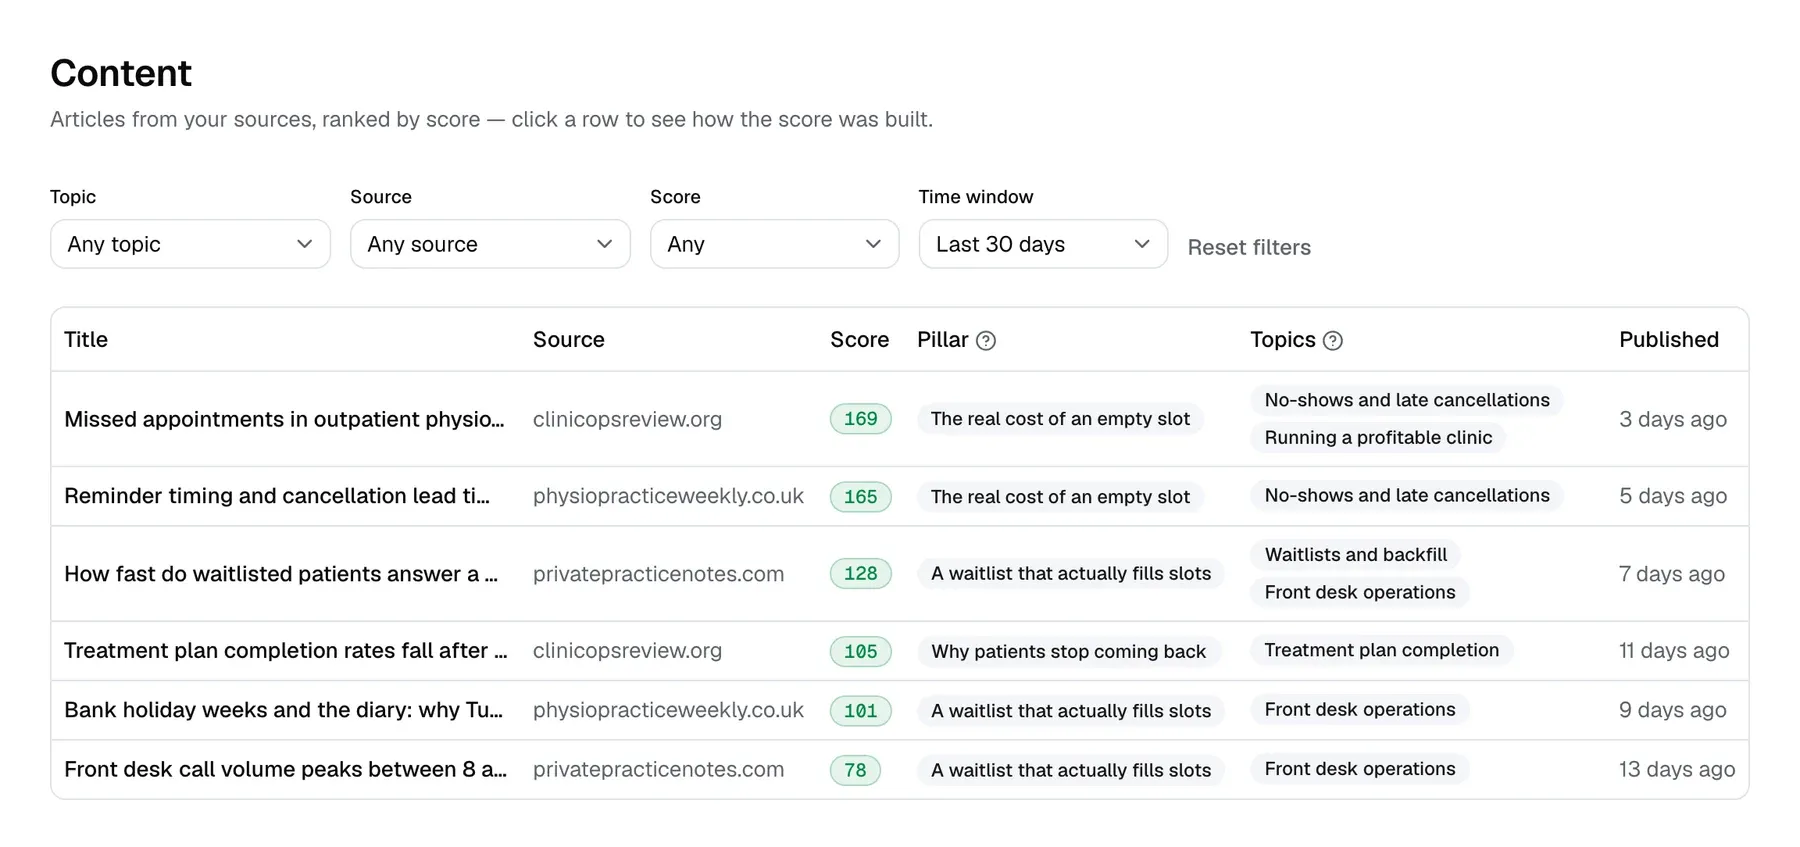Click Front desk operations tag in 78-score row
1800x847 pixels.
click(1359, 769)
